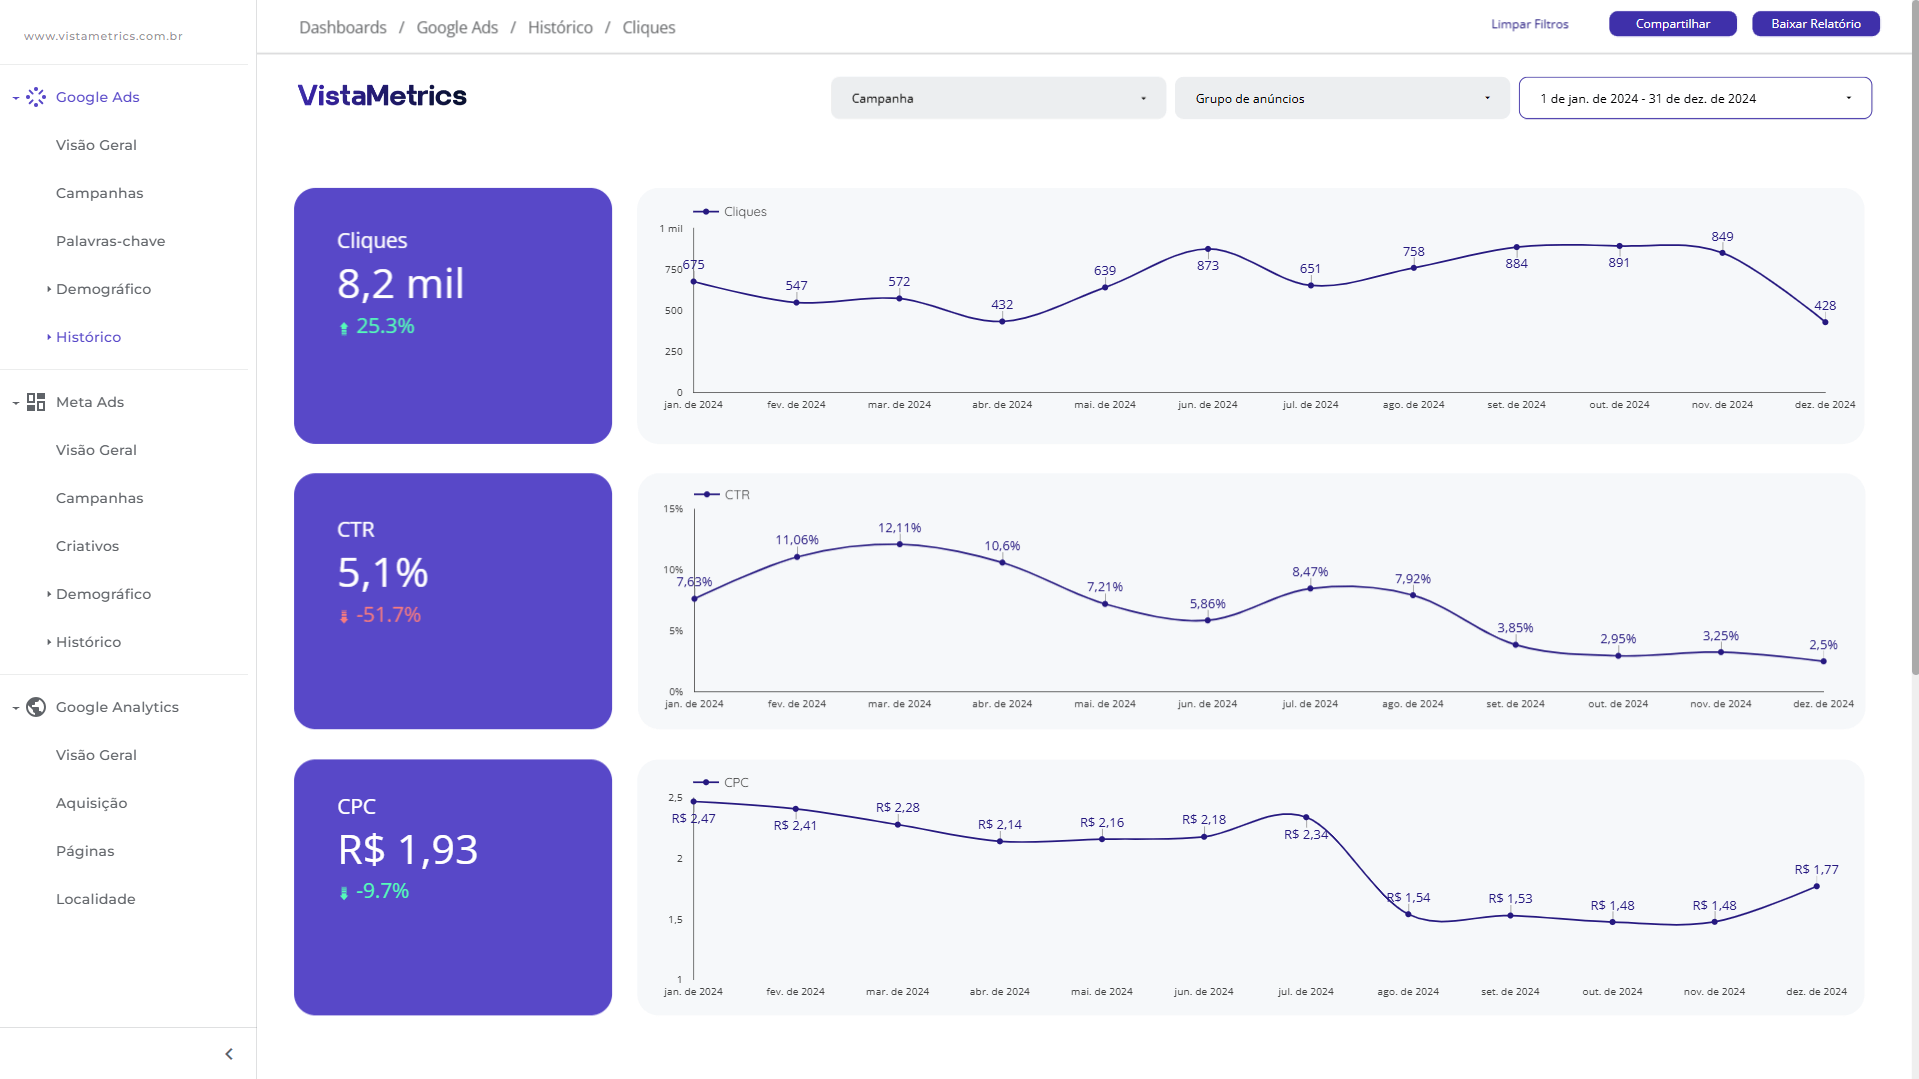Open Páginas page
The width and height of the screenshot is (1919, 1079).
coord(85,851)
